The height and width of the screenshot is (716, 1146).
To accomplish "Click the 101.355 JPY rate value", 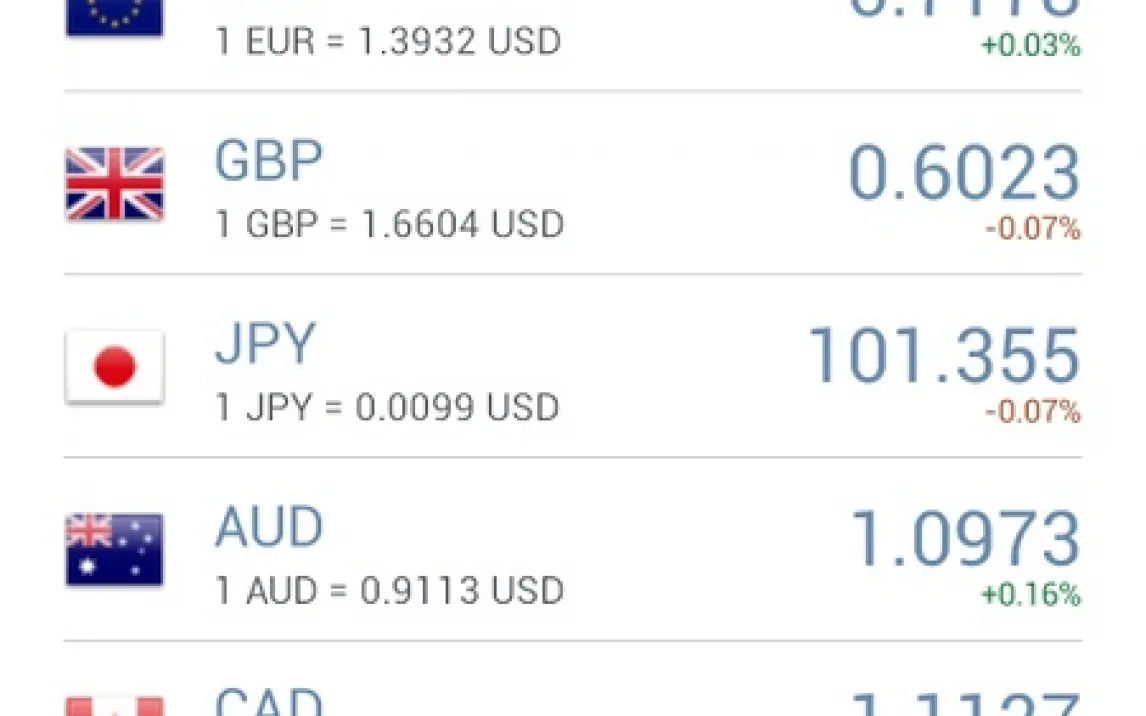I will (943, 356).
